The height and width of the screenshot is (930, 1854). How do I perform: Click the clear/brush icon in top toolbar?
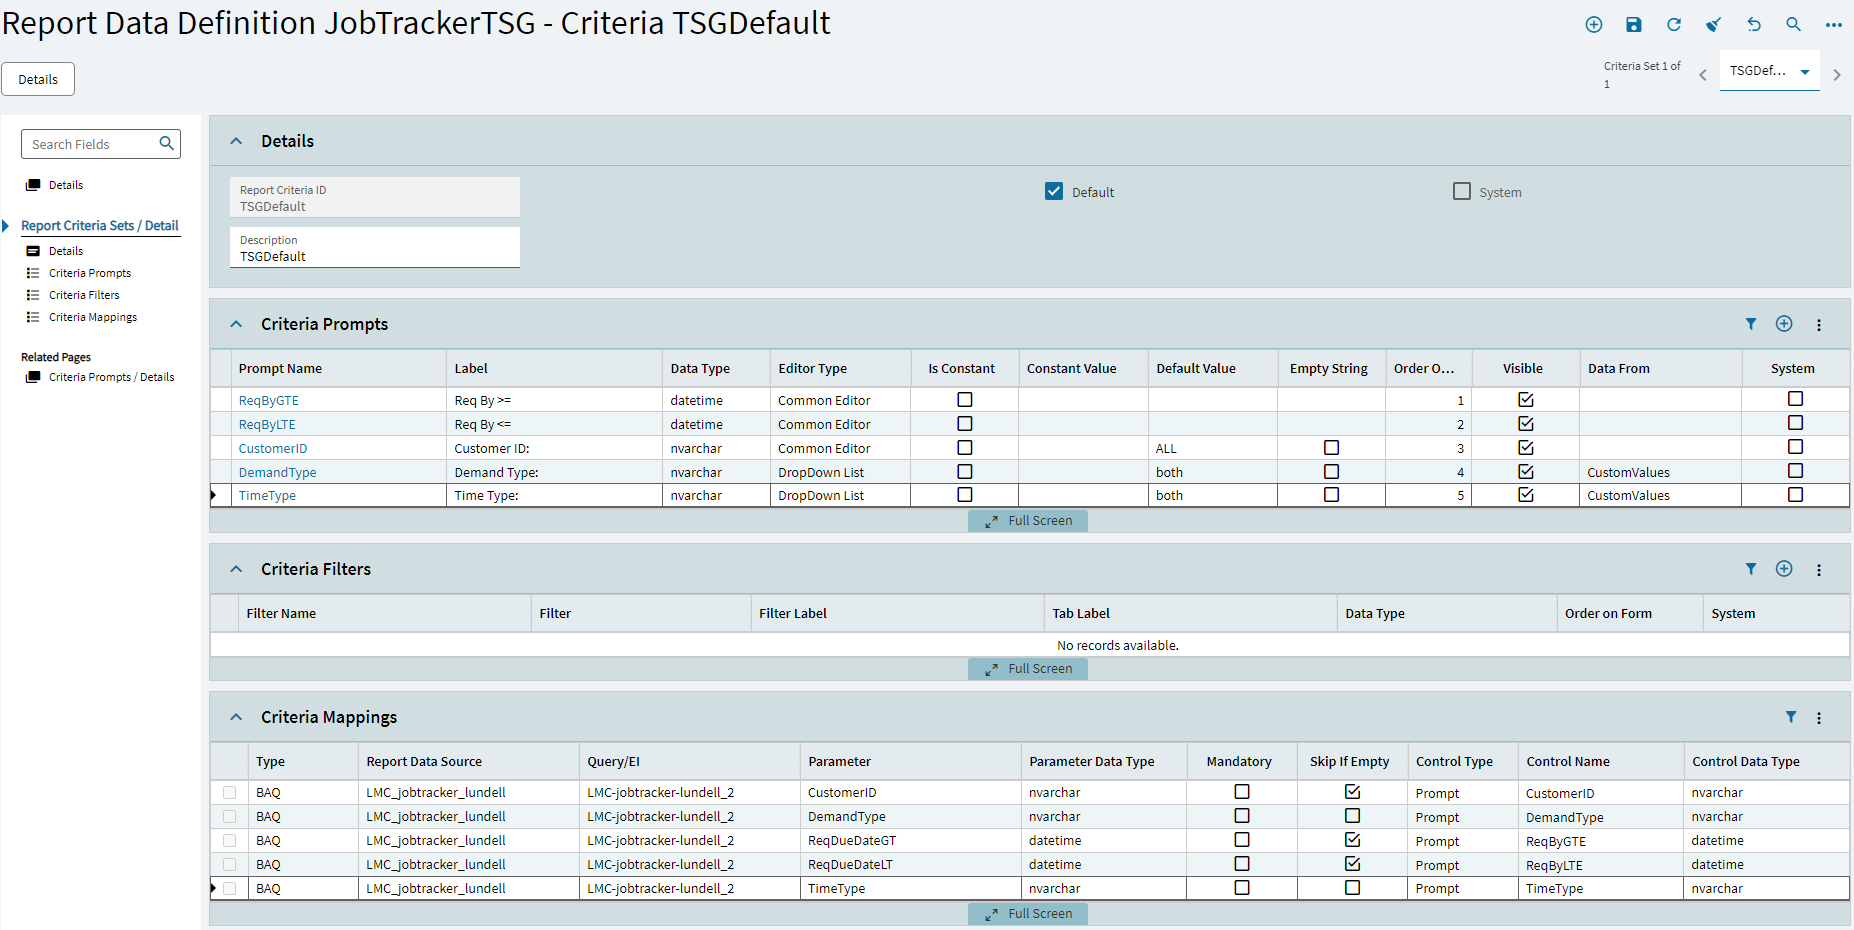point(1714,25)
